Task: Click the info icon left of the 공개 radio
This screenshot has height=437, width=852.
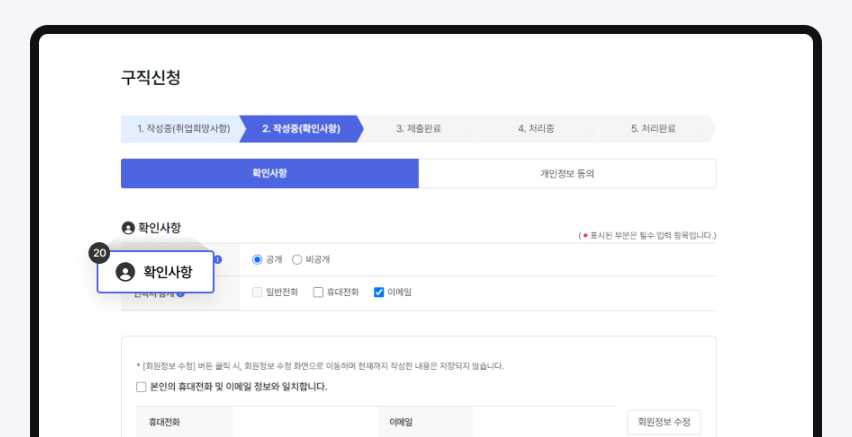Action: point(218,259)
